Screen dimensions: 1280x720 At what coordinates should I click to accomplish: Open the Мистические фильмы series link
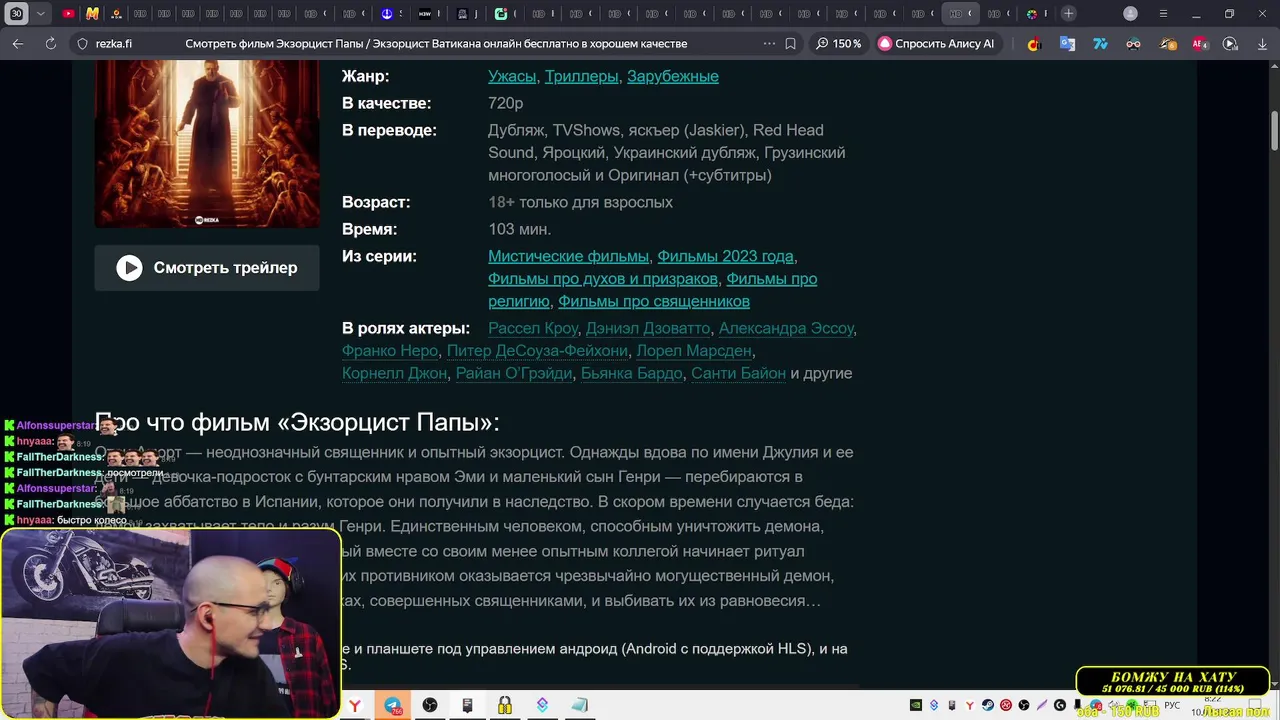pyautogui.click(x=568, y=256)
